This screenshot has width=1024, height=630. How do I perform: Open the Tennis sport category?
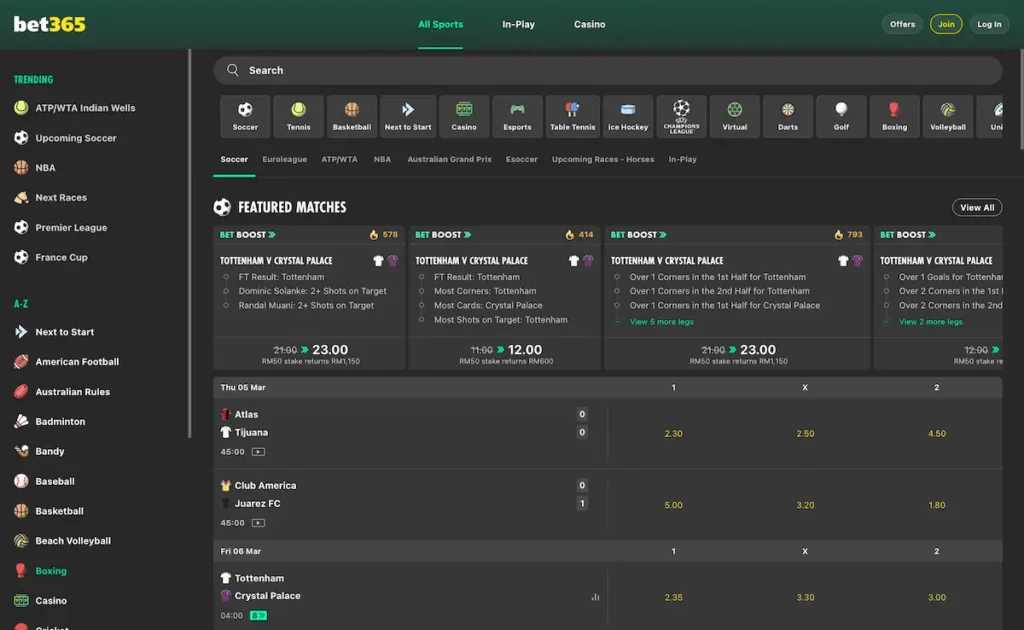(297, 115)
